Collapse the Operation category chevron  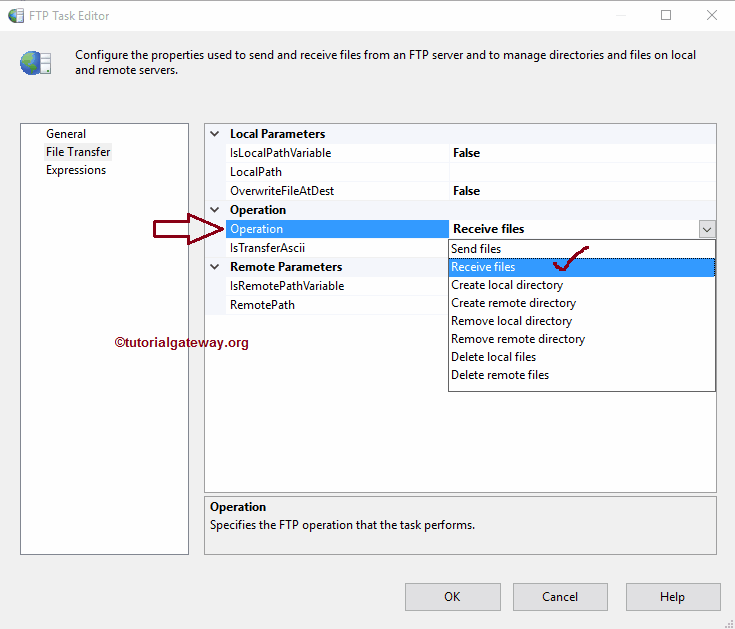(215, 210)
